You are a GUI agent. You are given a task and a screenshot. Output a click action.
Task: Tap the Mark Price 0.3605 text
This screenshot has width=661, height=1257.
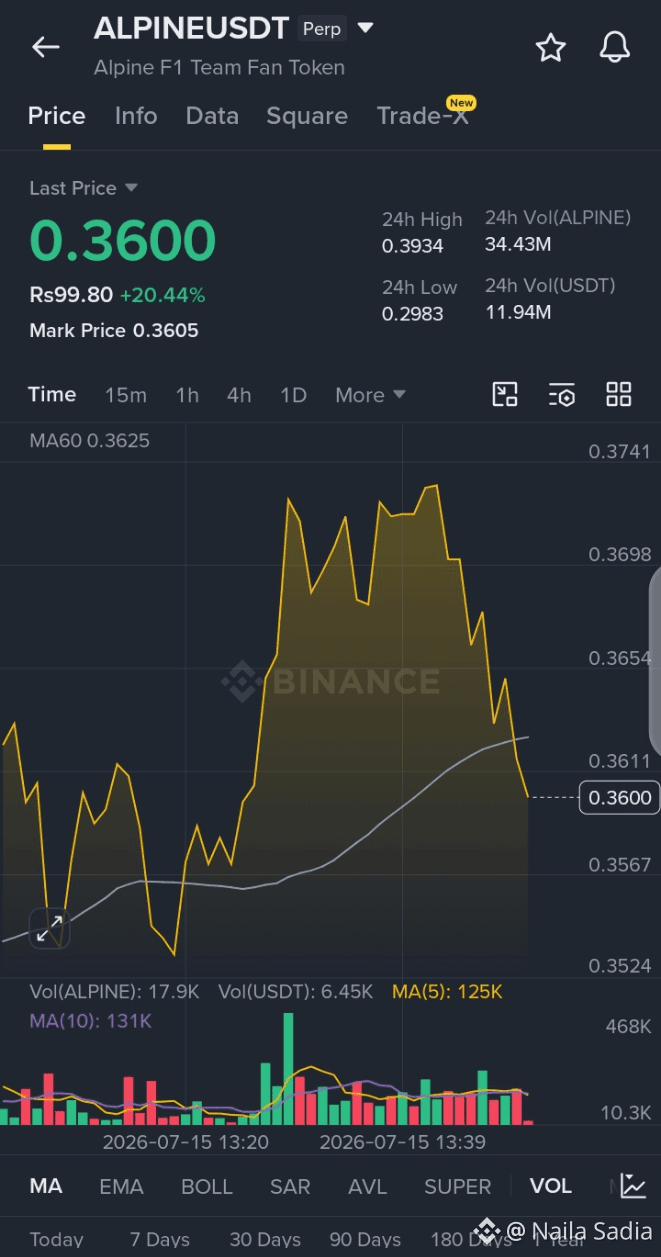tap(114, 331)
